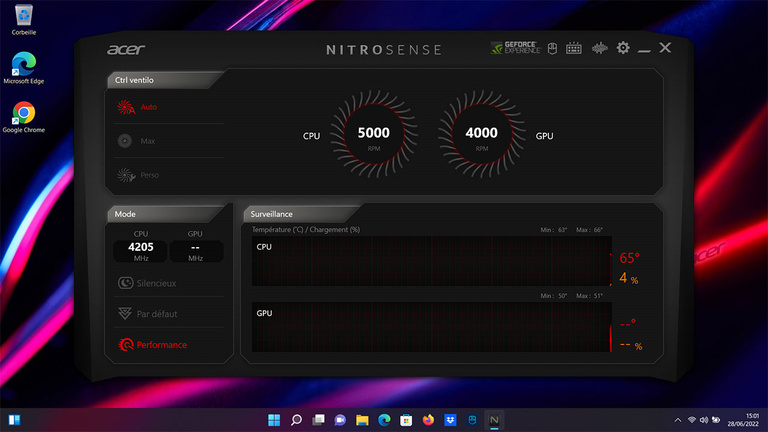Open the keyboard lighting icon
Image resolution: width=768 pixels, height=432 pixels.
click(574, 48)
